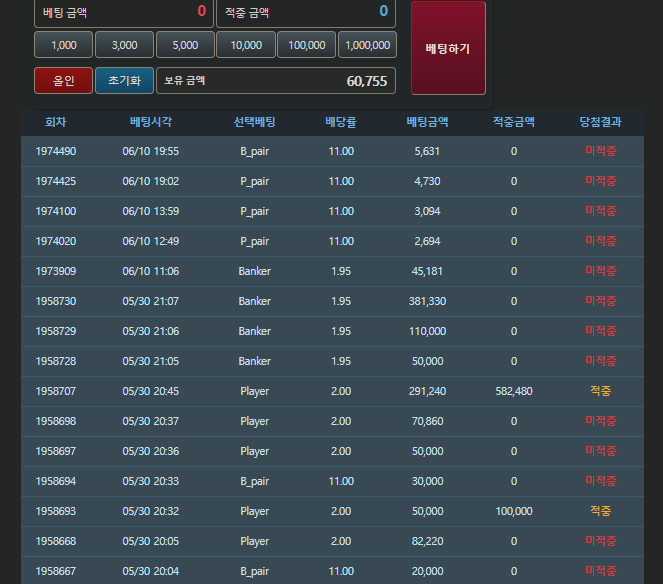
Task: Select round number 1958697
Action: (56, 452)
